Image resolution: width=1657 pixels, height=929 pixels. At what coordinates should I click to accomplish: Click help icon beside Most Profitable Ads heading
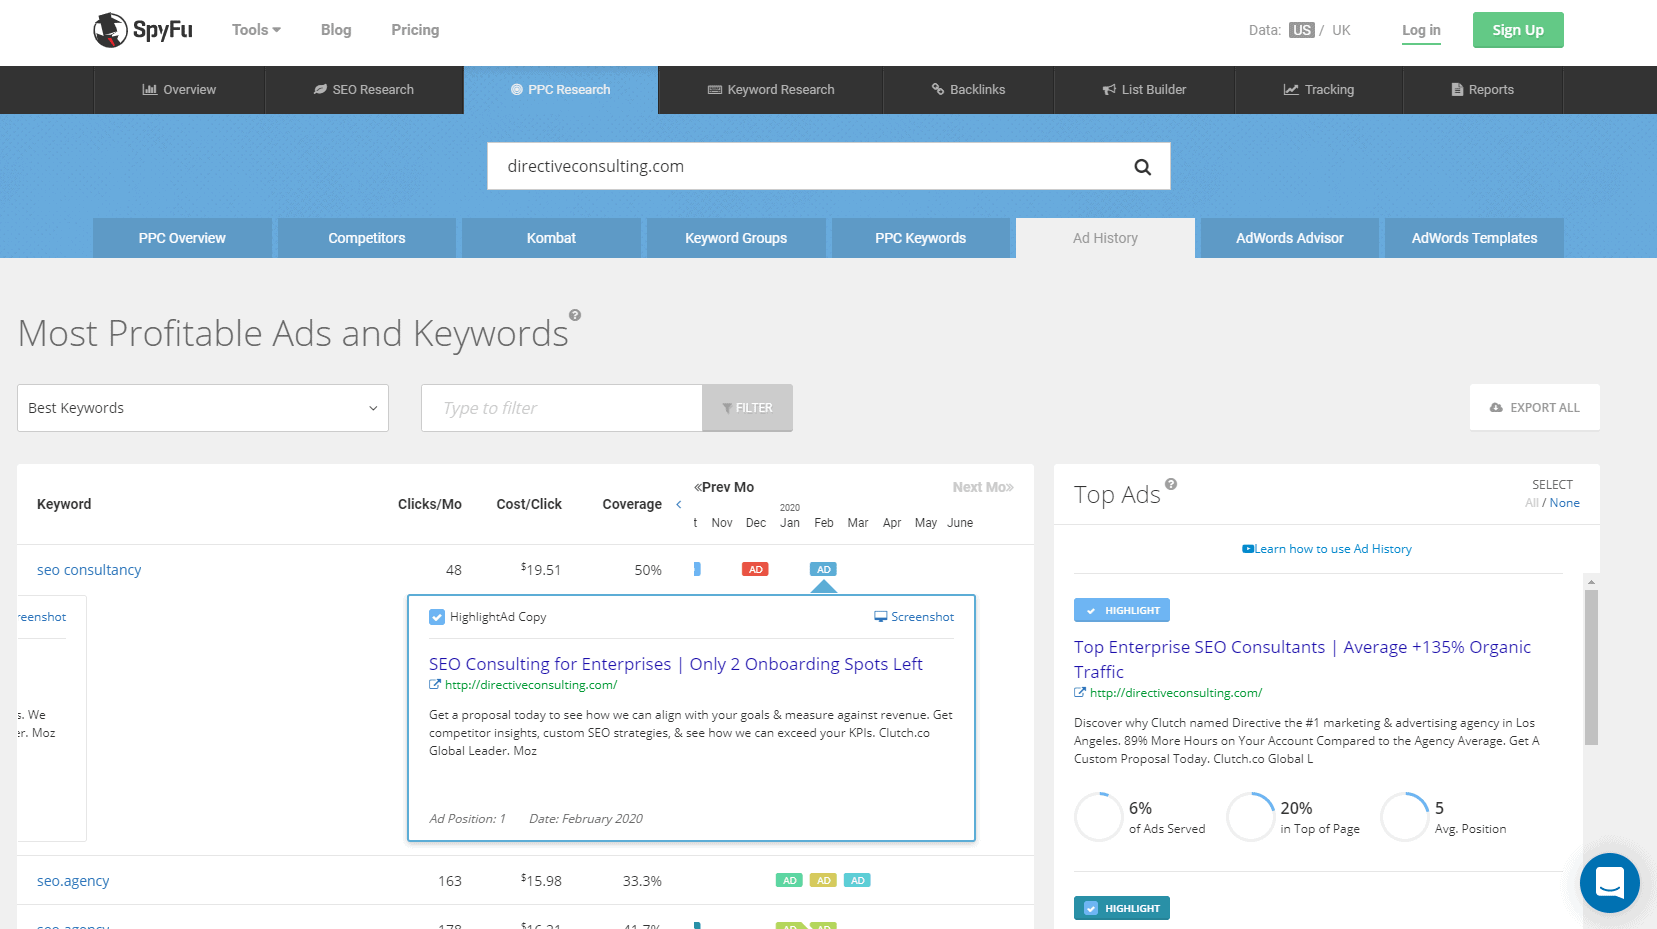click(x=575, y=315)
